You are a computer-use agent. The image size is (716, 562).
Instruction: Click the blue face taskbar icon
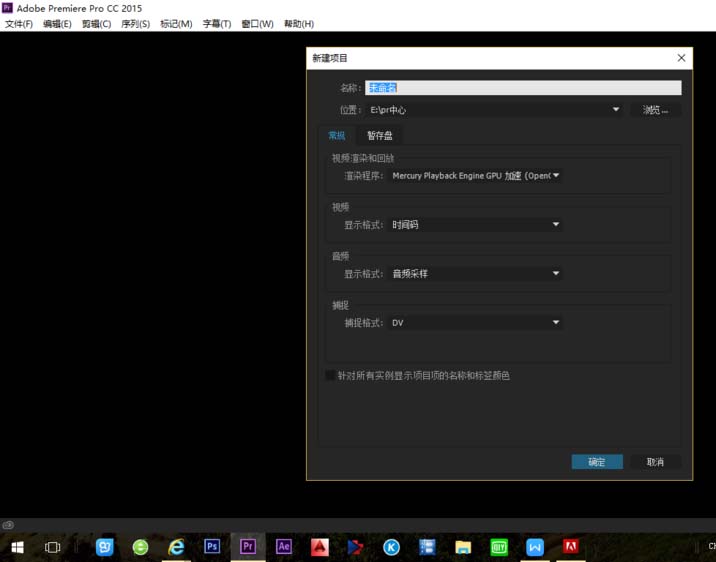(x=105, y=546)
